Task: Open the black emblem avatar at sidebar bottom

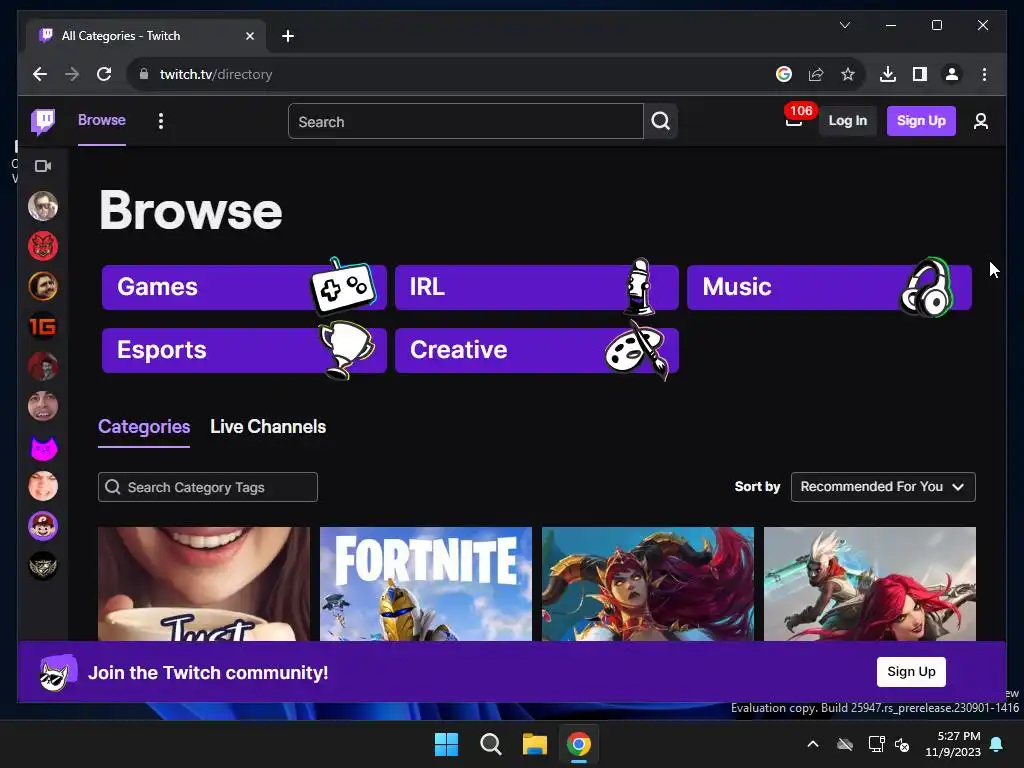Action: click(43, 566)
